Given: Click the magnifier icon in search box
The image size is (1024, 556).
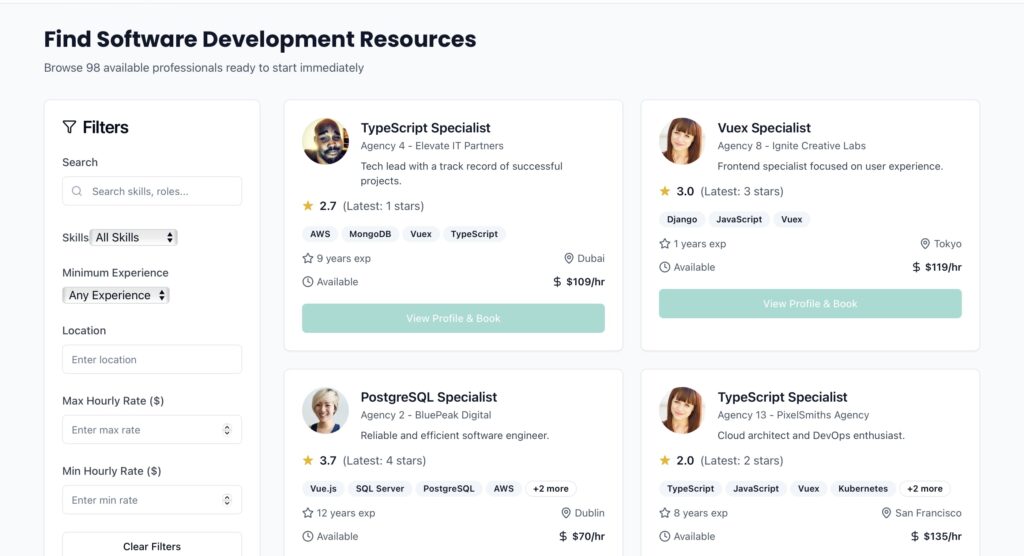Looking at the screenshot, I should coord(77,191).
